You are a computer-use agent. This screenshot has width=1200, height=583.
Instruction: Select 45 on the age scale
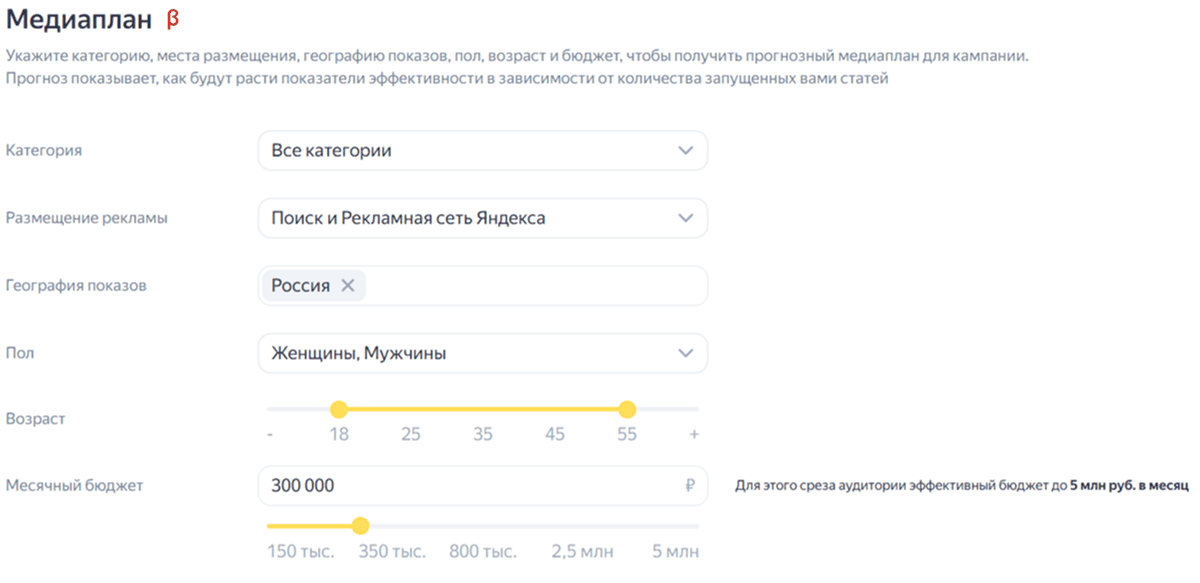click(555, 434)
